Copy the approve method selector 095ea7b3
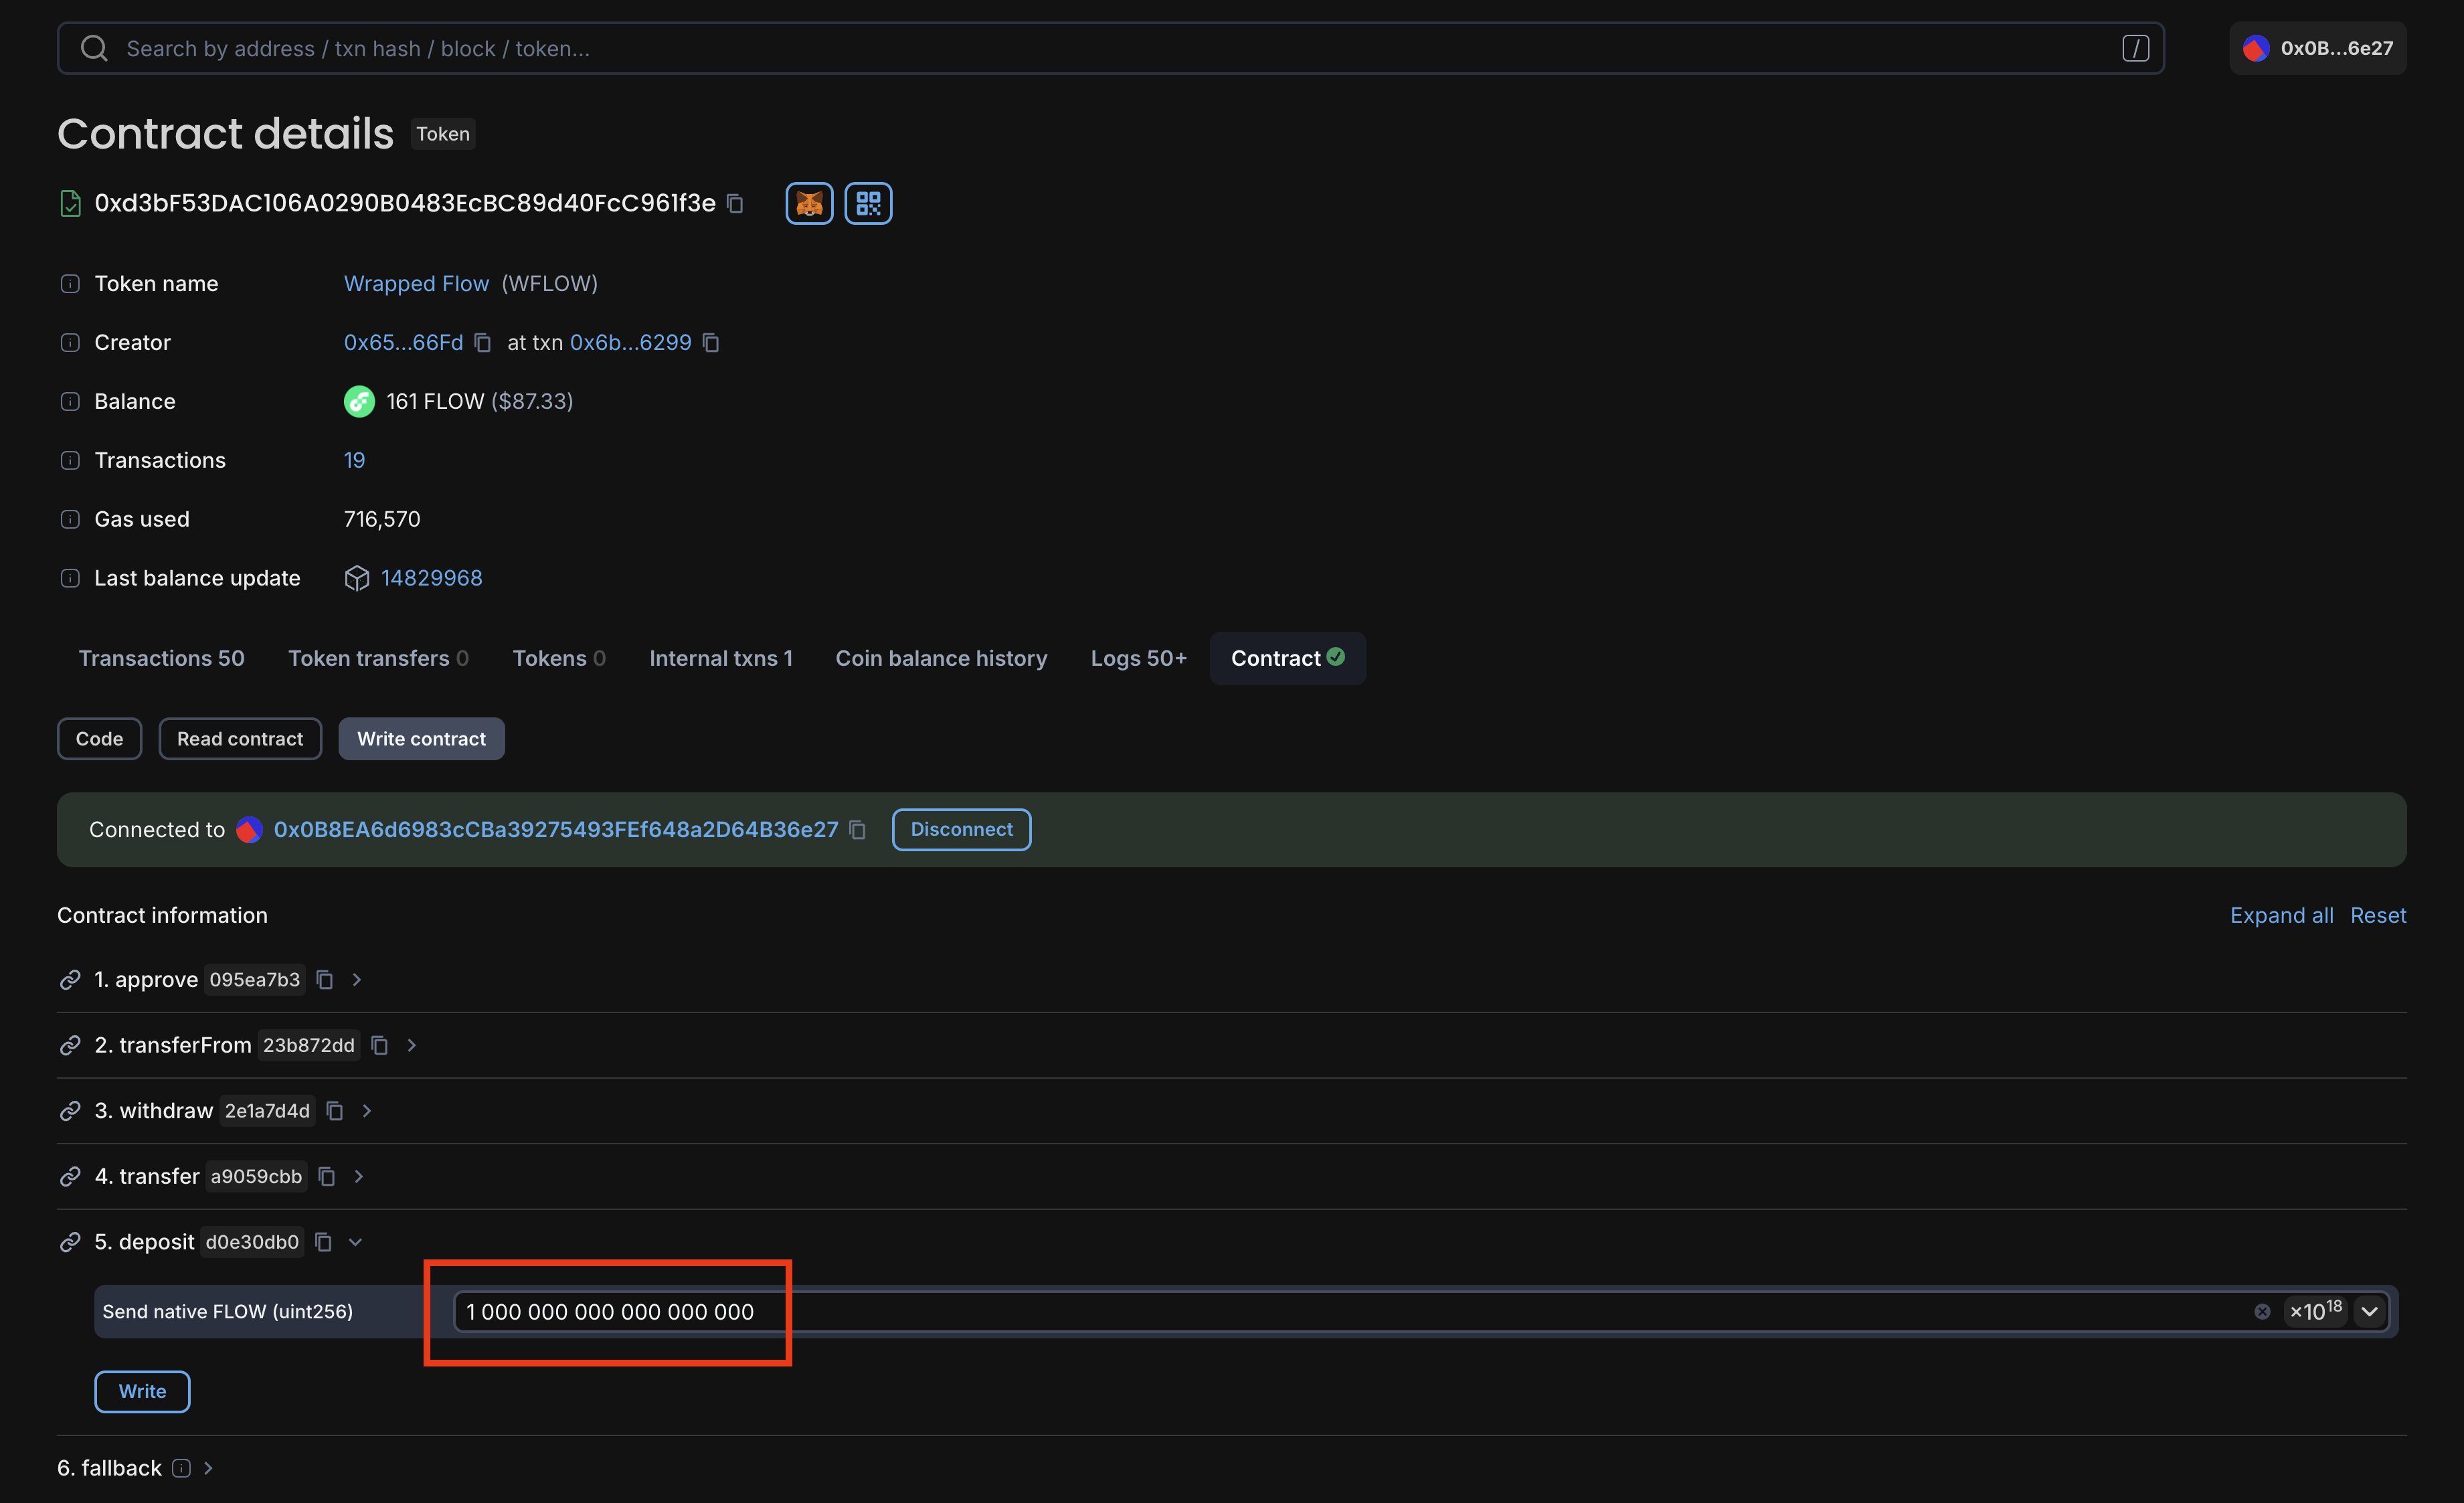The width and height of the screenshot is (2464, 1503). 324,980
